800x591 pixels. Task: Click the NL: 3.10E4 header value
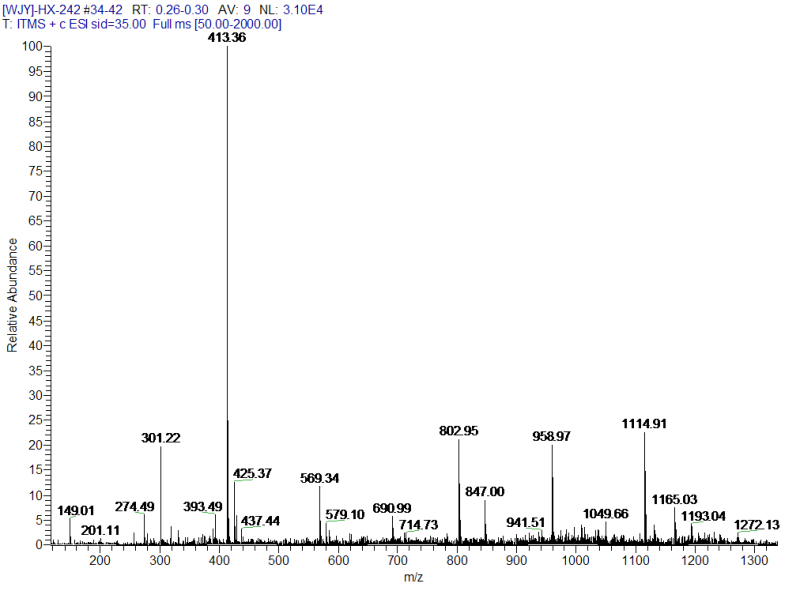291,10
